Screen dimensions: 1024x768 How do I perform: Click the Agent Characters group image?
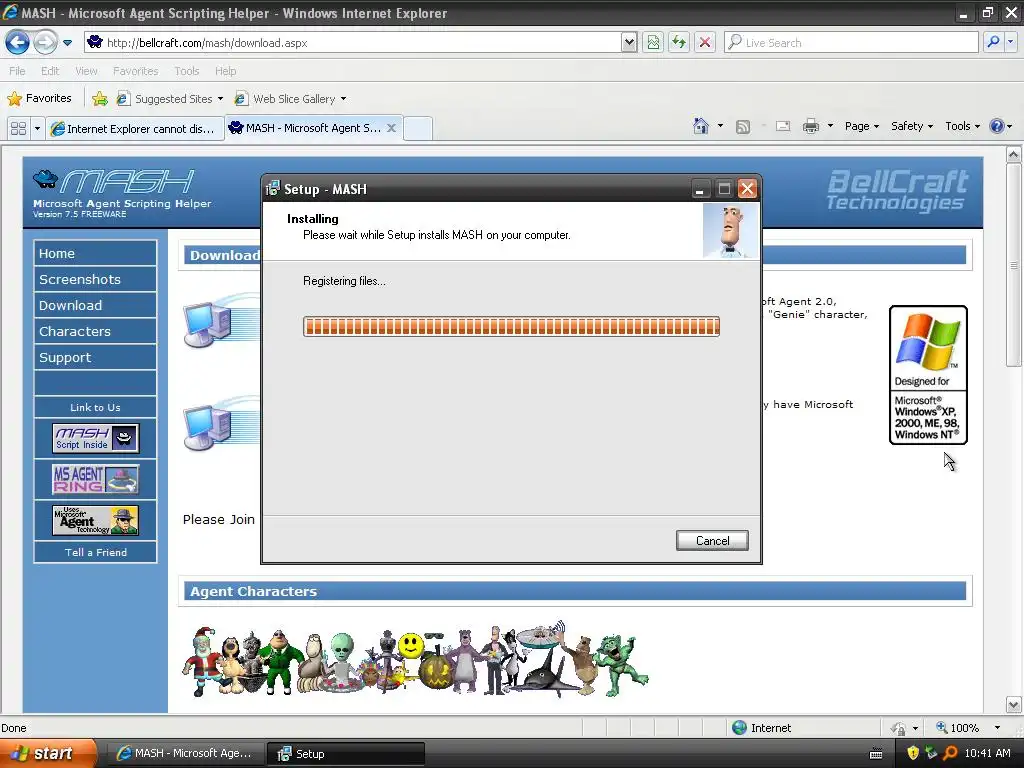point(415,659)
